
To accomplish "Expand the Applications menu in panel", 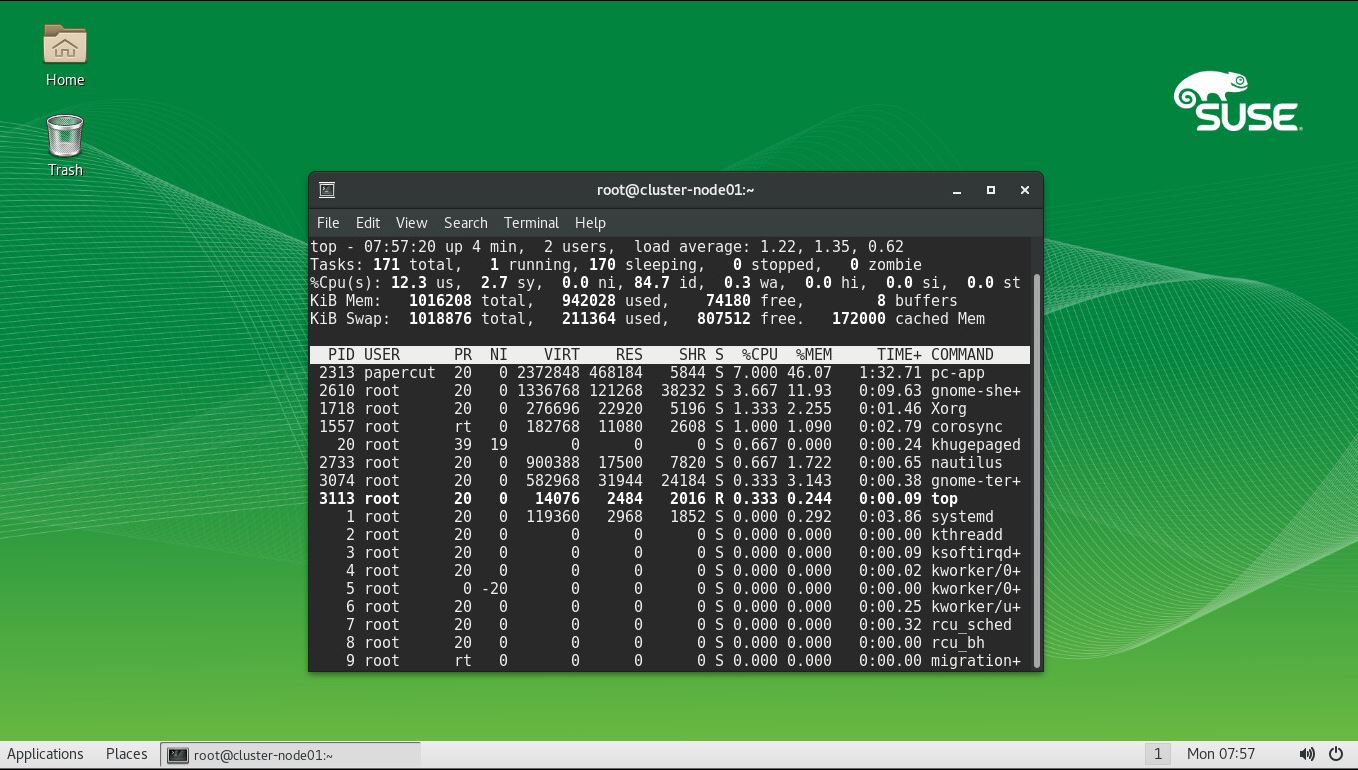I will (x=45, y=754).
